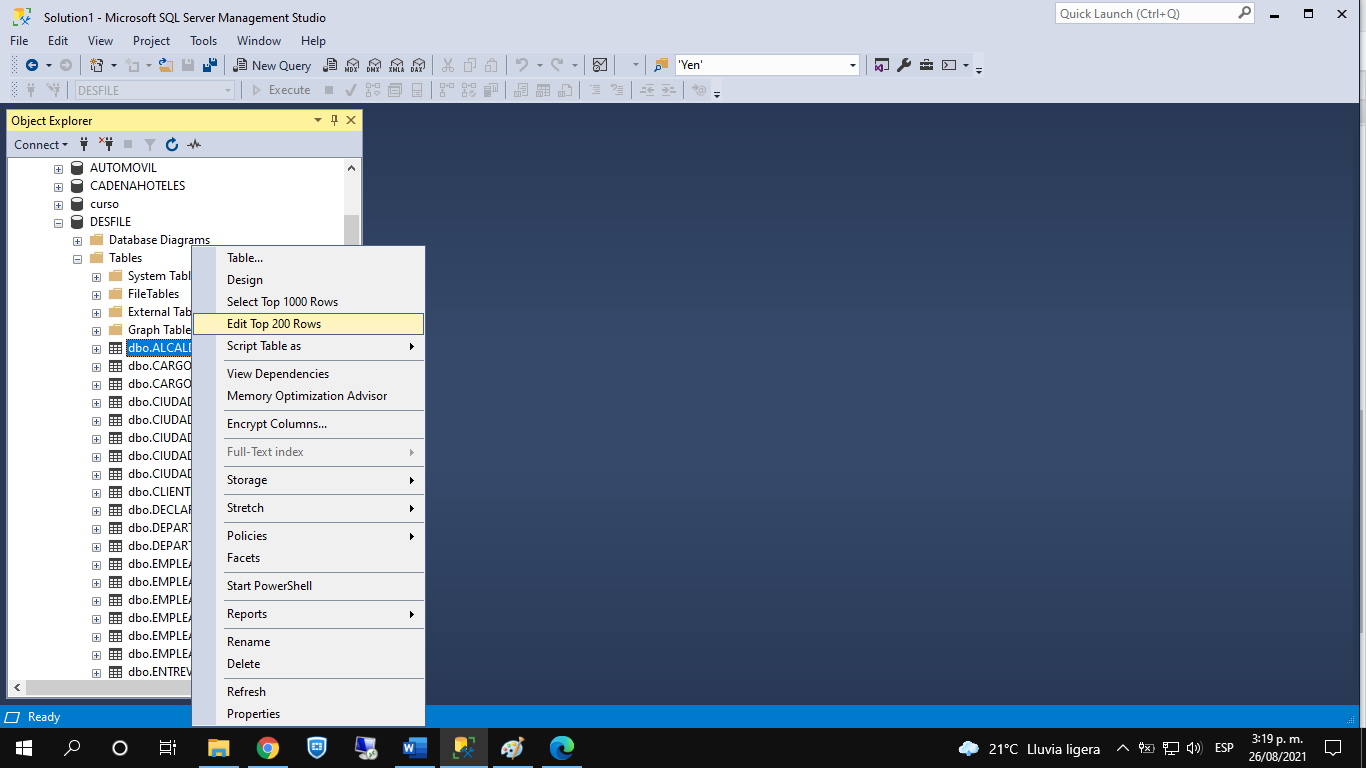Open the View menu

[x=100, y=41]
